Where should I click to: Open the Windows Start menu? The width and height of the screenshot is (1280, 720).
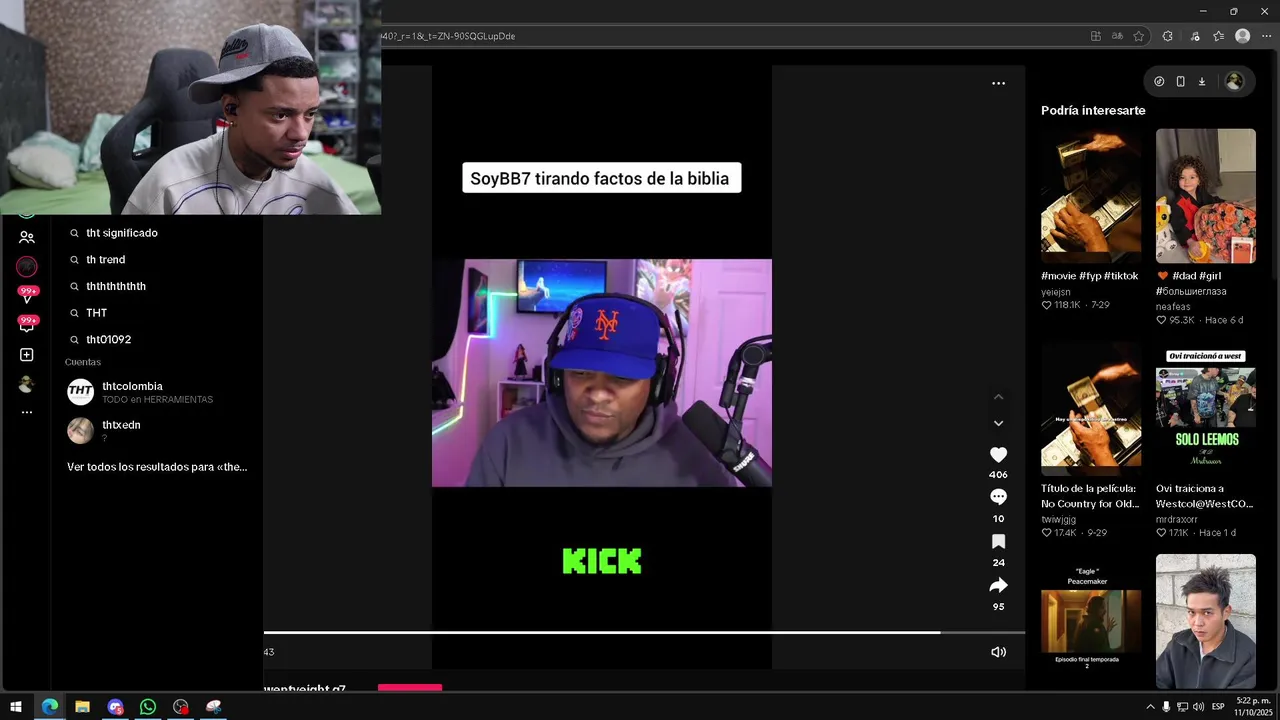[x=16, y=706]
